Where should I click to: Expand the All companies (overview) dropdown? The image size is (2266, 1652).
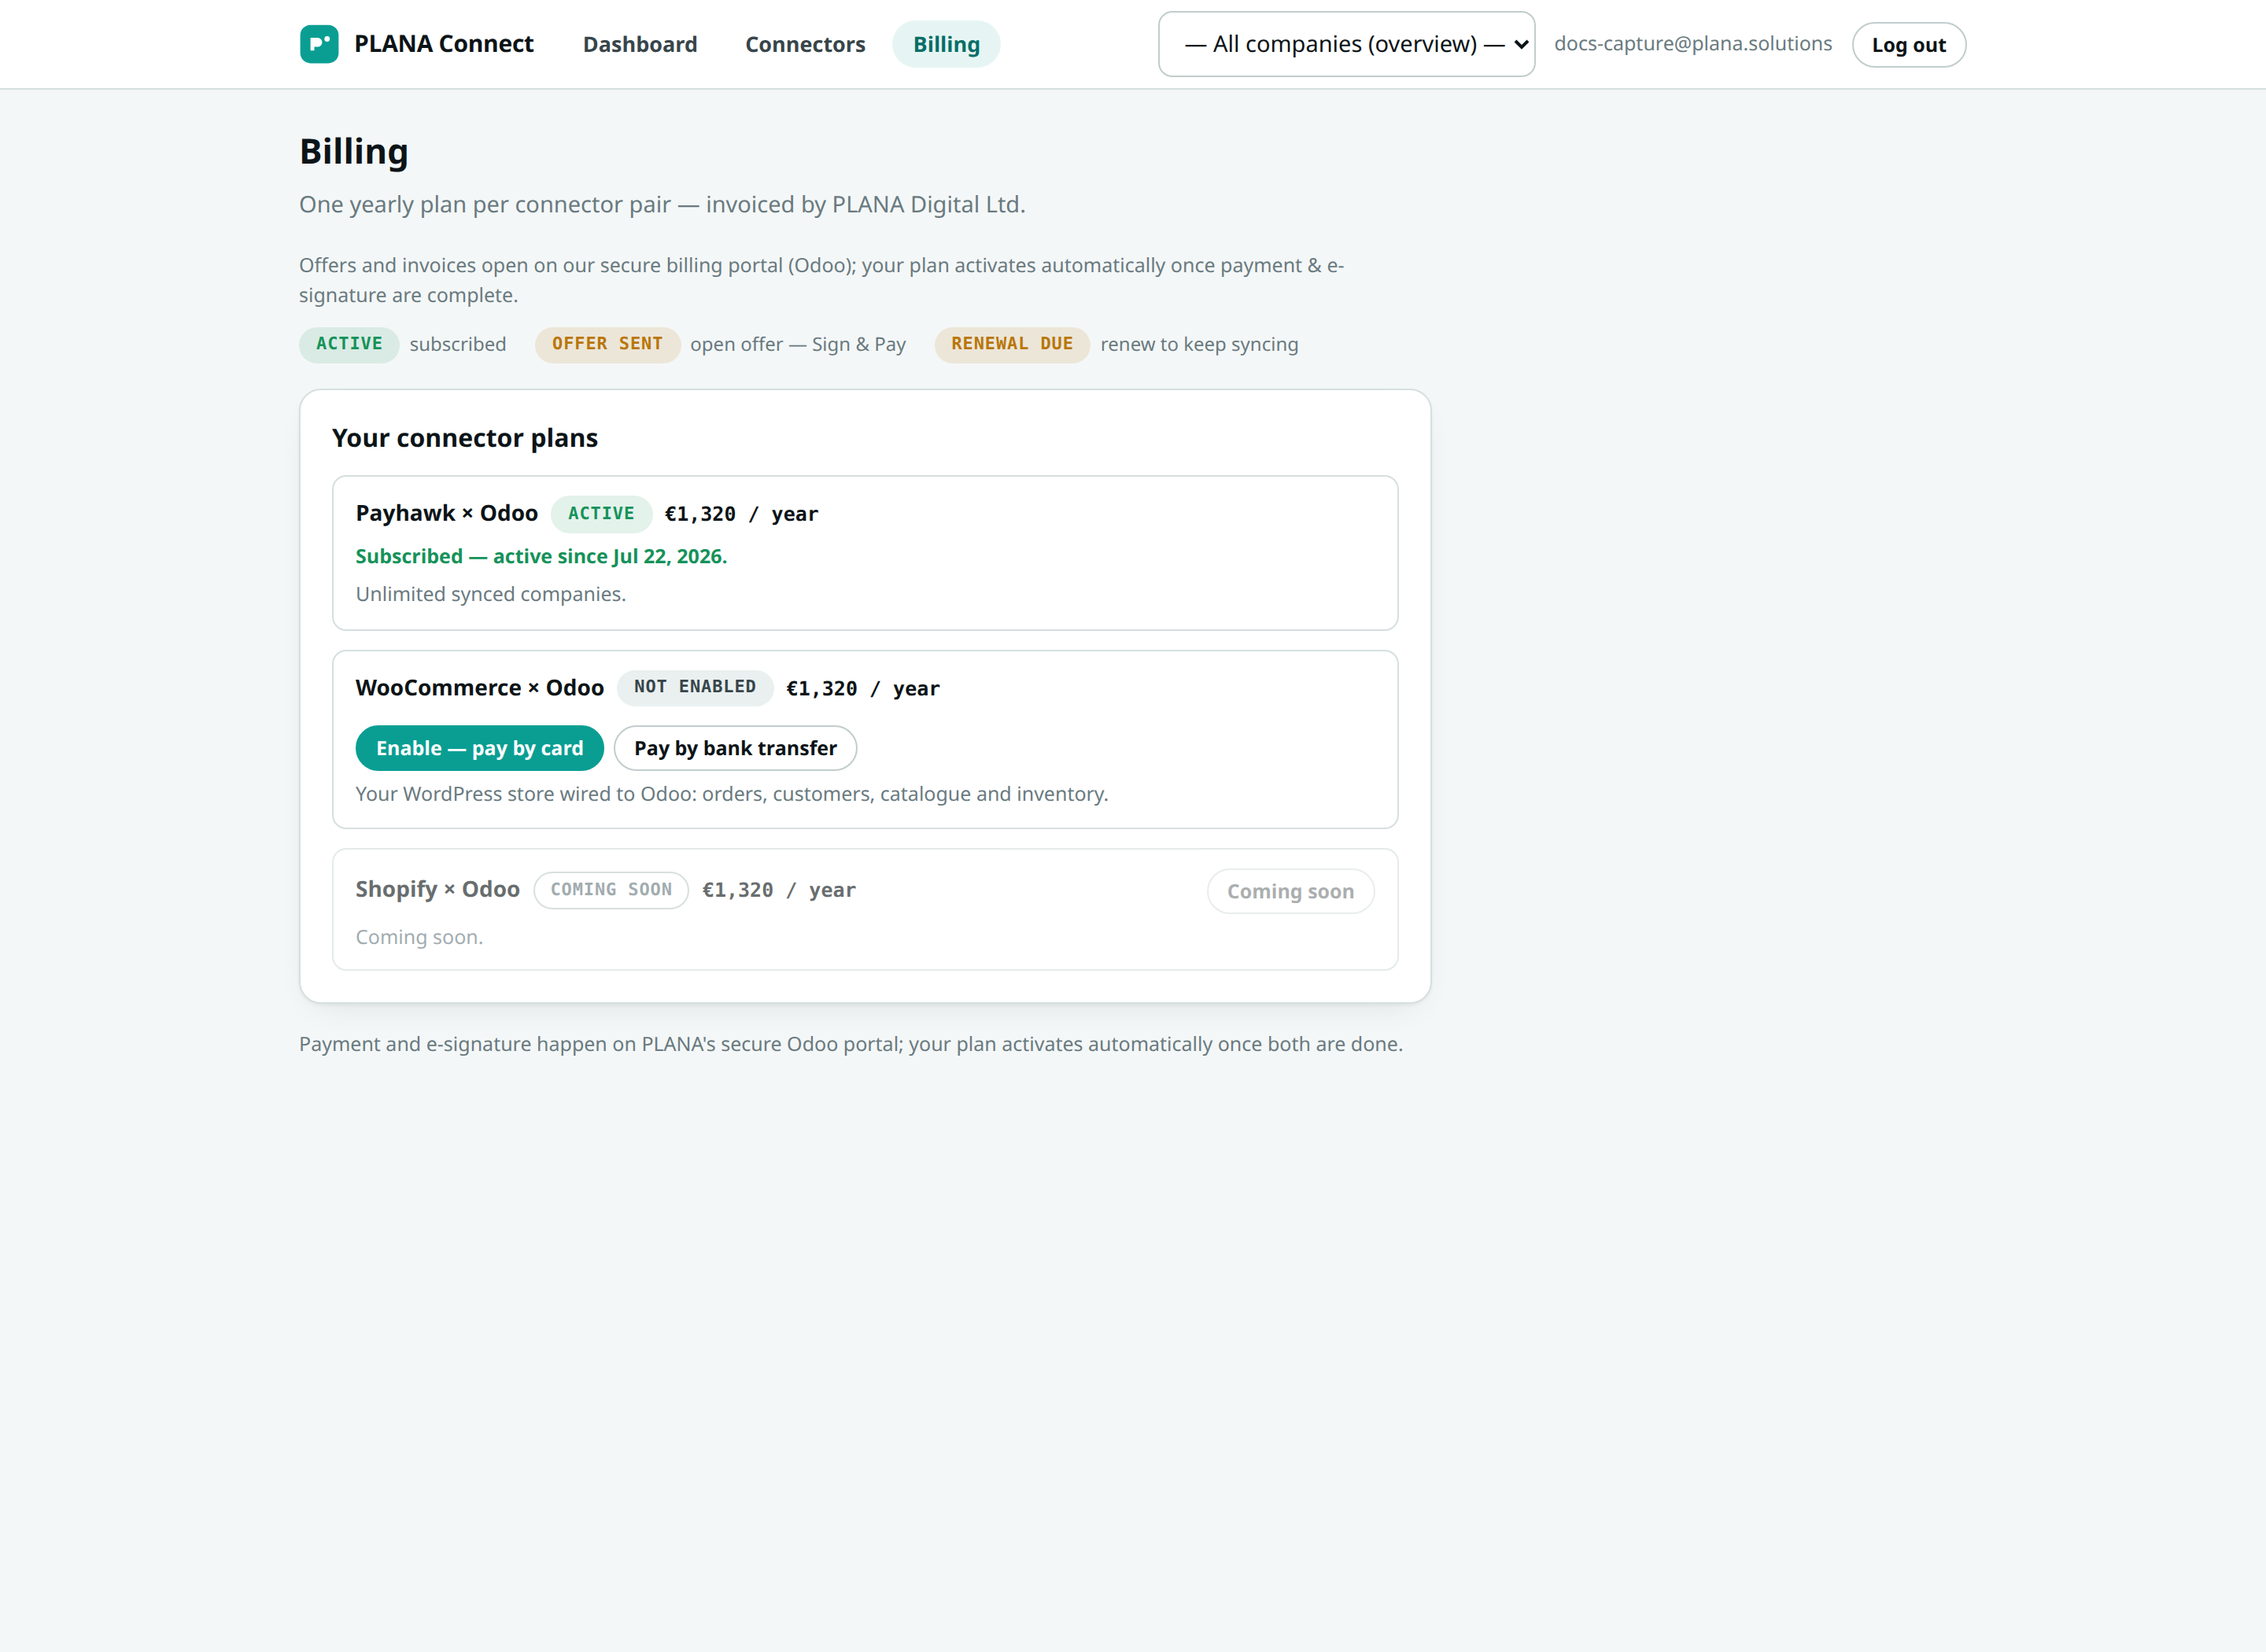[x=1346, y=44]
